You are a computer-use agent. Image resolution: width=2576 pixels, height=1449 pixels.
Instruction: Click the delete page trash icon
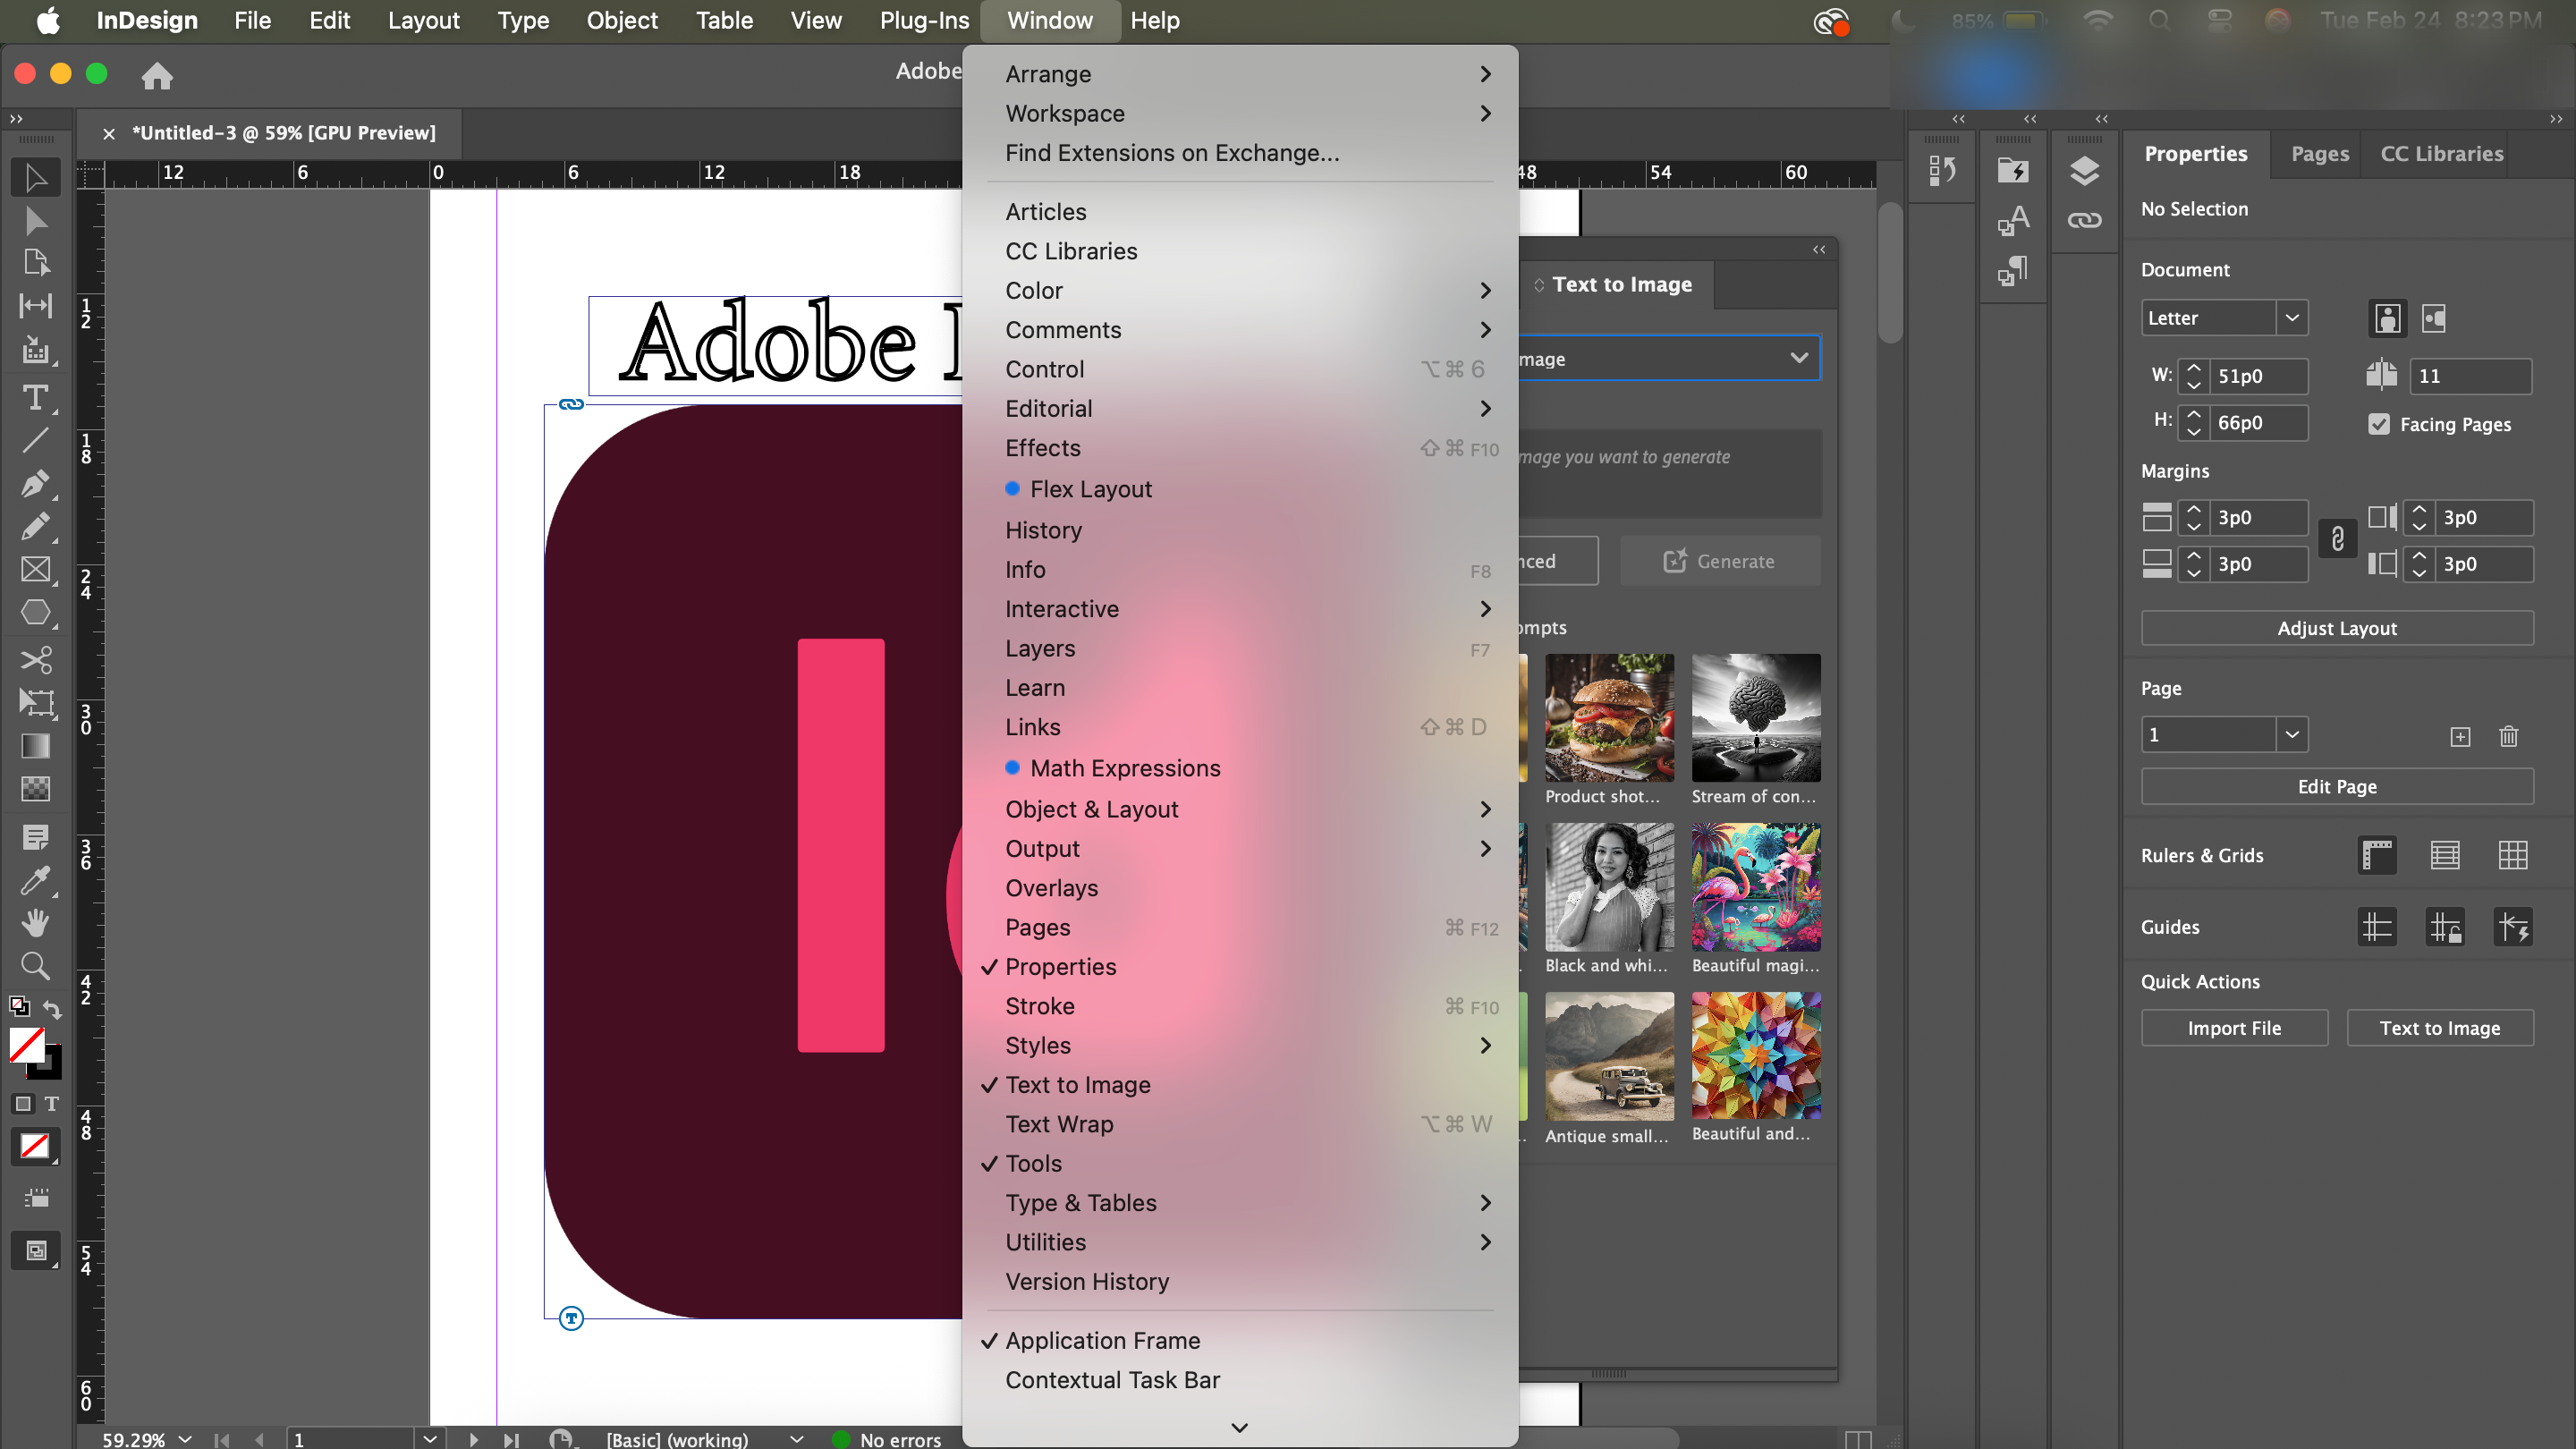click(x=2508, y=736)
